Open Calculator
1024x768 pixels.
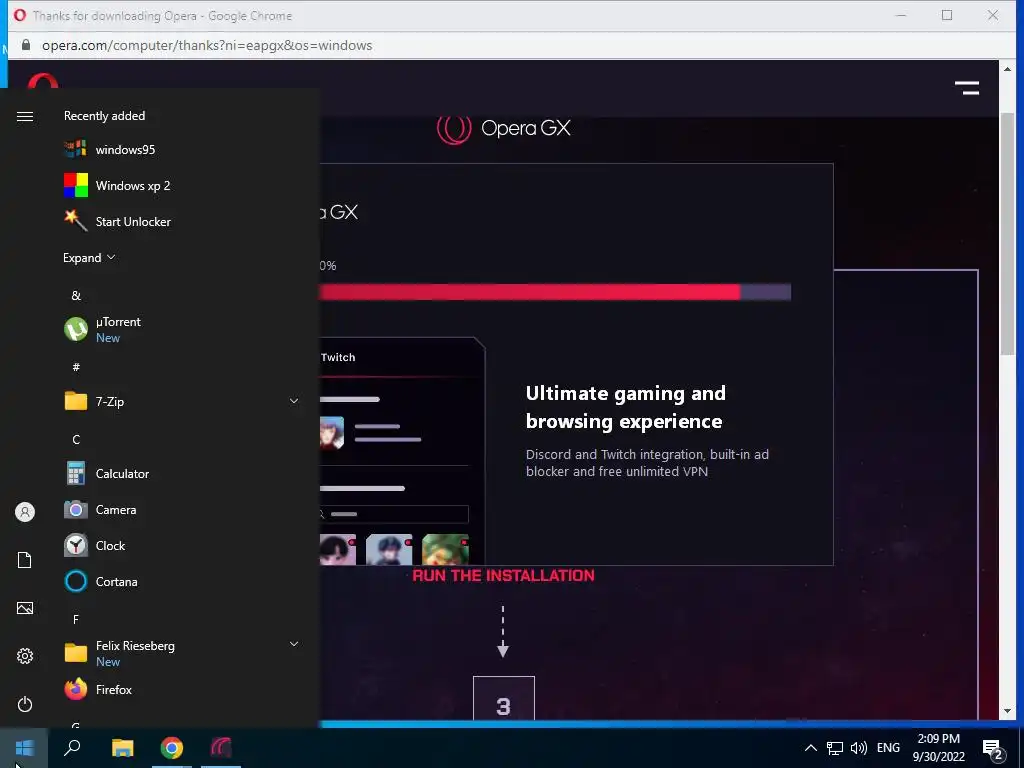click(180, 473)
